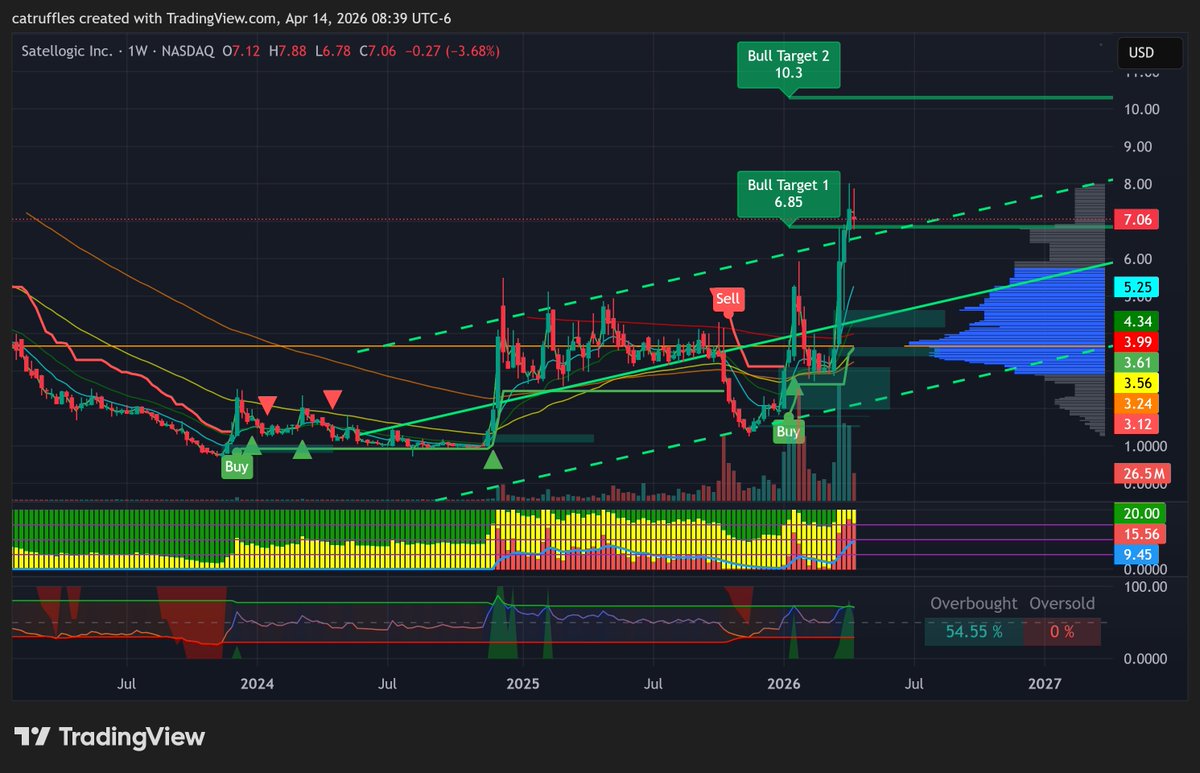1200x773 pixels.
Task: Click the cyan 5.25 price tag
Action: point(1135,286)
